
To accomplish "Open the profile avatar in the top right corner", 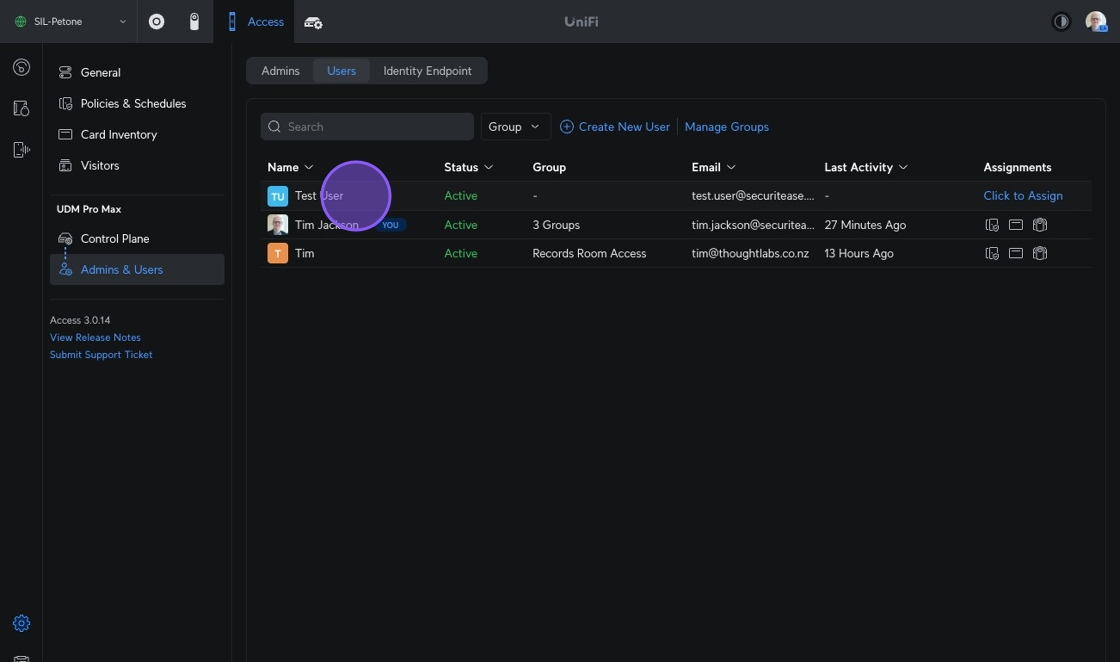I will tap(1095, 22).
